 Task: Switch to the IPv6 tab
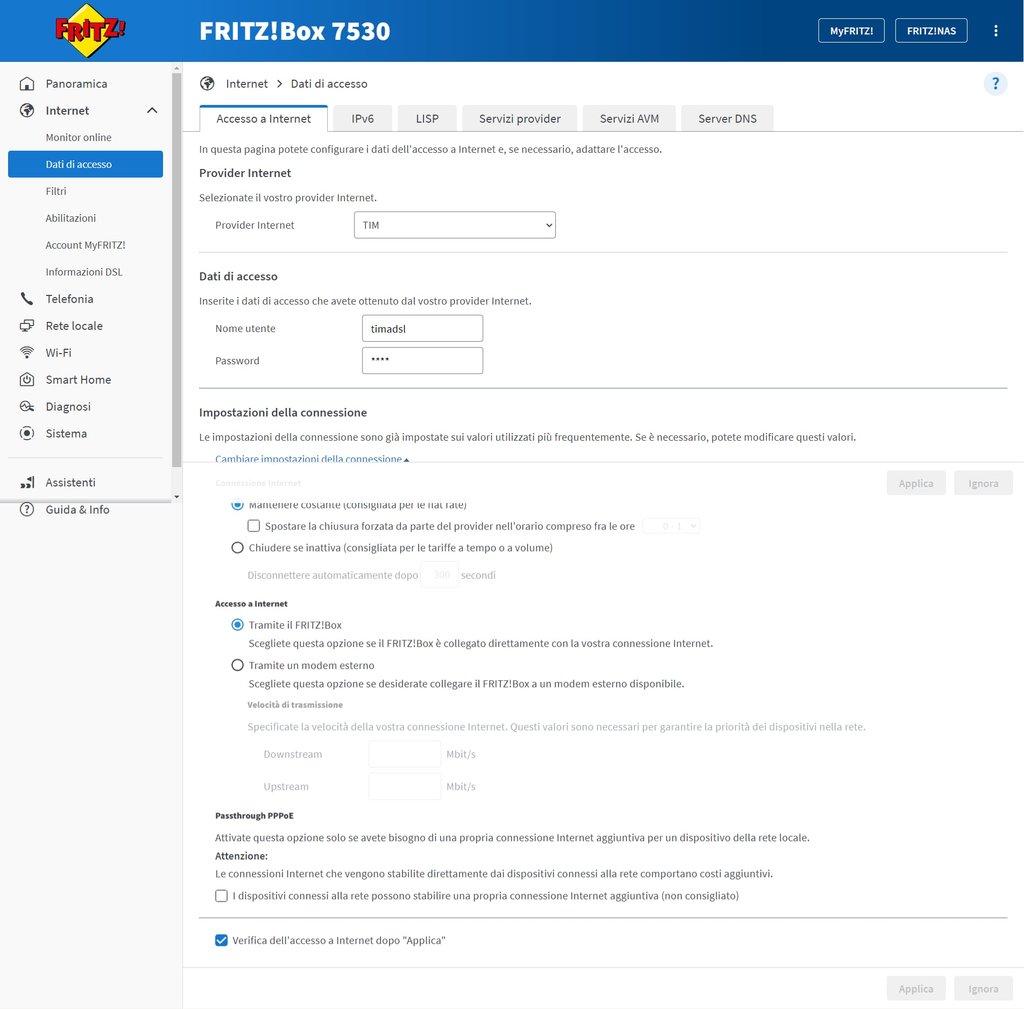pos(362,119)
